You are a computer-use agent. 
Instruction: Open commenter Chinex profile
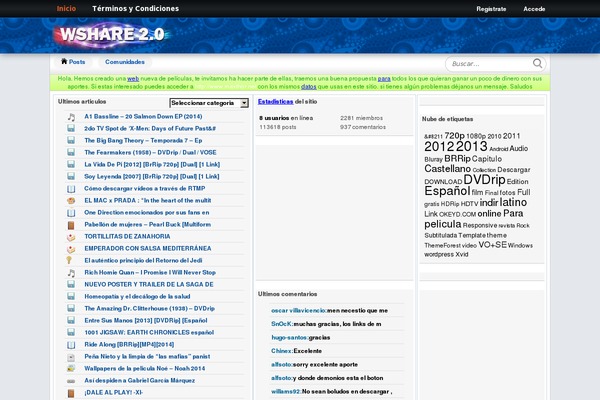click(x=281, y=351)
